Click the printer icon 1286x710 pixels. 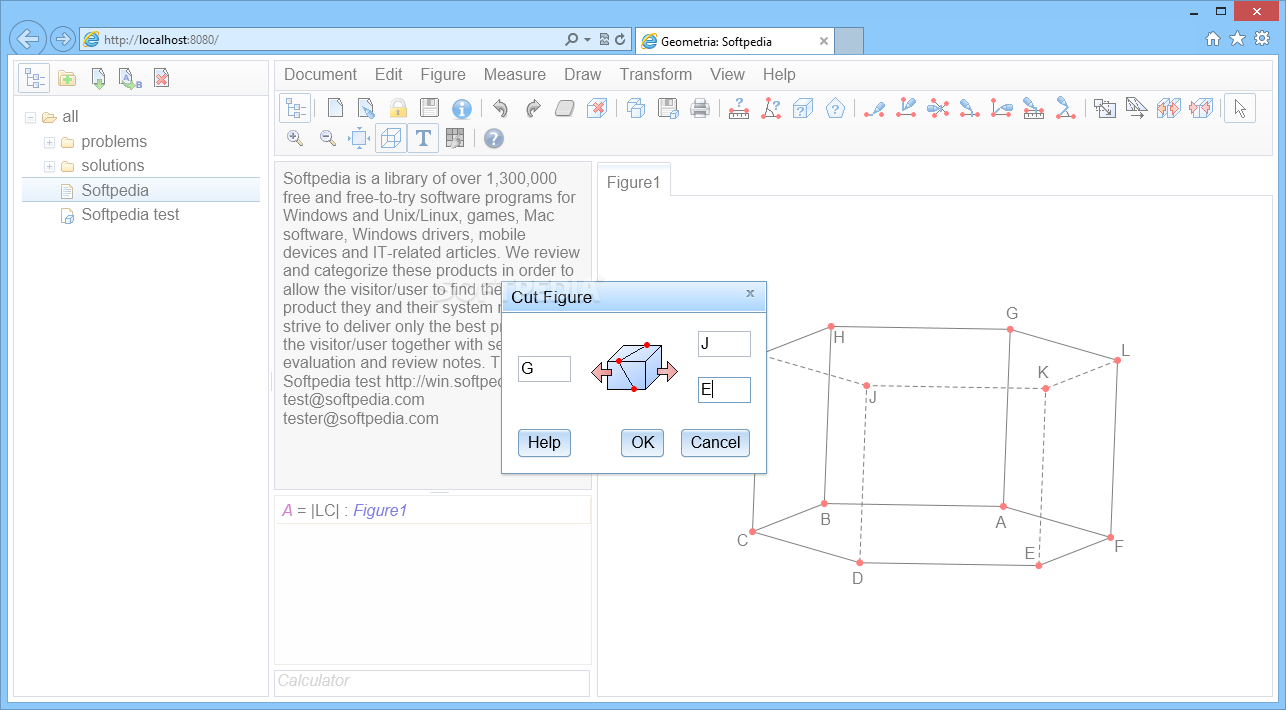[x=700, y=108]
